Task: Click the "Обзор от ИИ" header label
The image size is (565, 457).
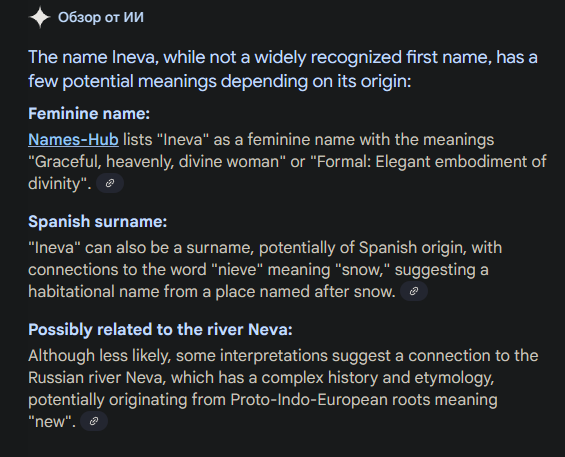Action: click(101, 17)
